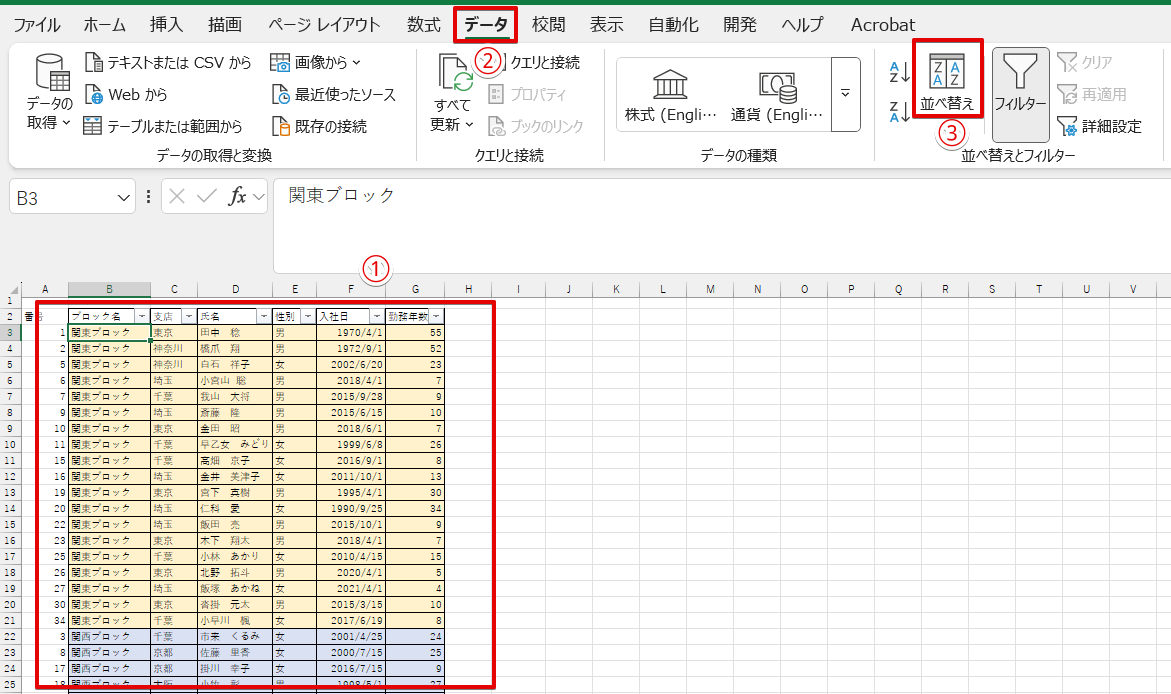The image size is (1171, 694).
Task: Click the formula bar enter checkmark icon
Action: point(207,196)
